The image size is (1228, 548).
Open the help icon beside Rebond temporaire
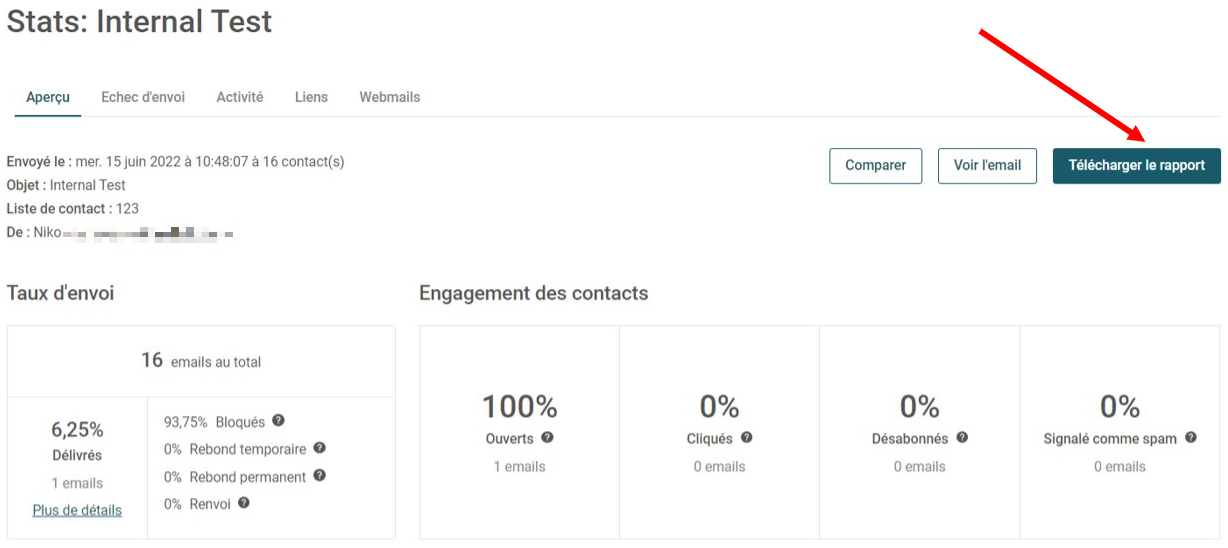tap(319, 448)
